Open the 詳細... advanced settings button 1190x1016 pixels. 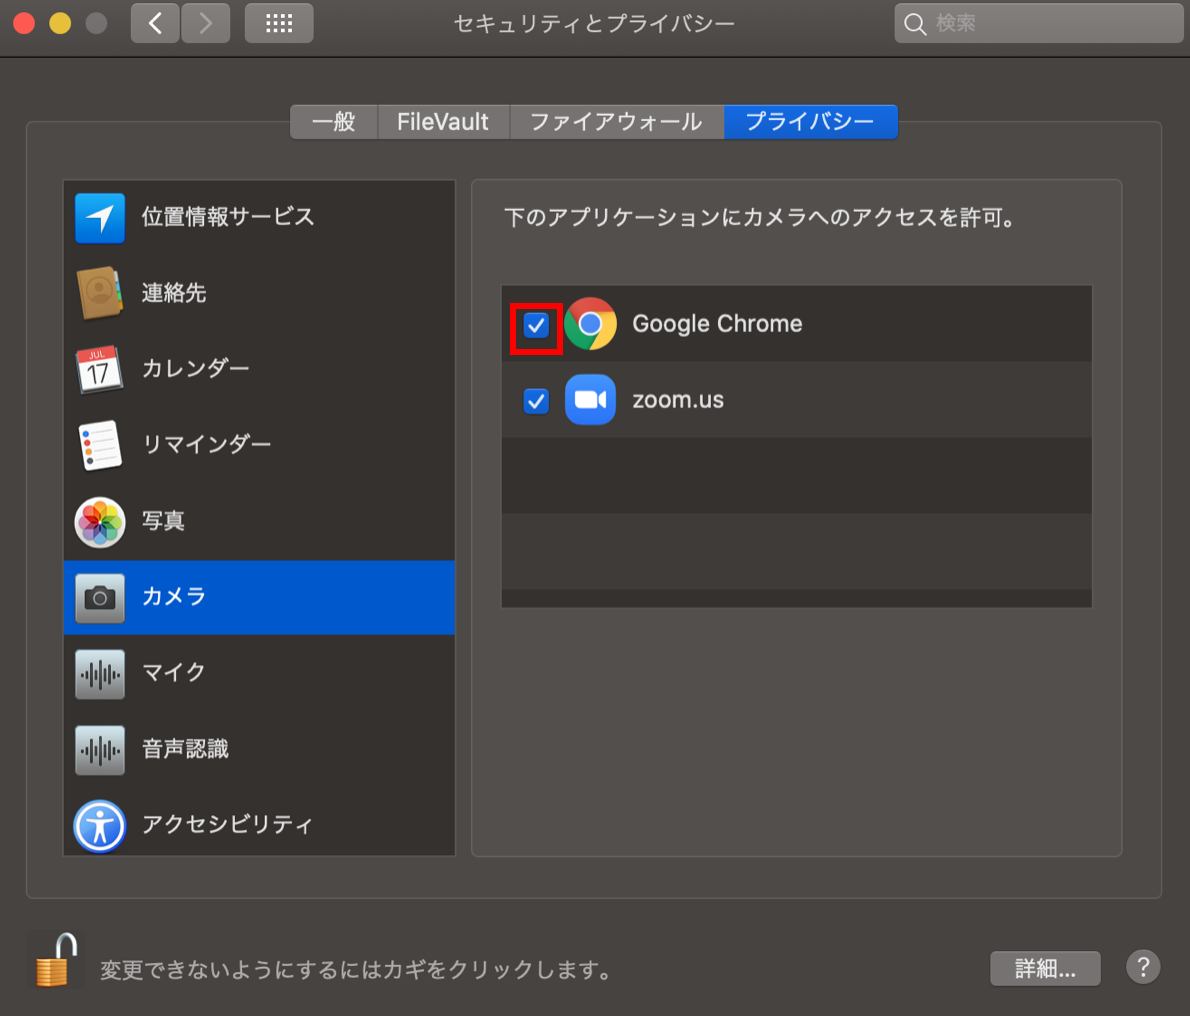[1045, 968]
